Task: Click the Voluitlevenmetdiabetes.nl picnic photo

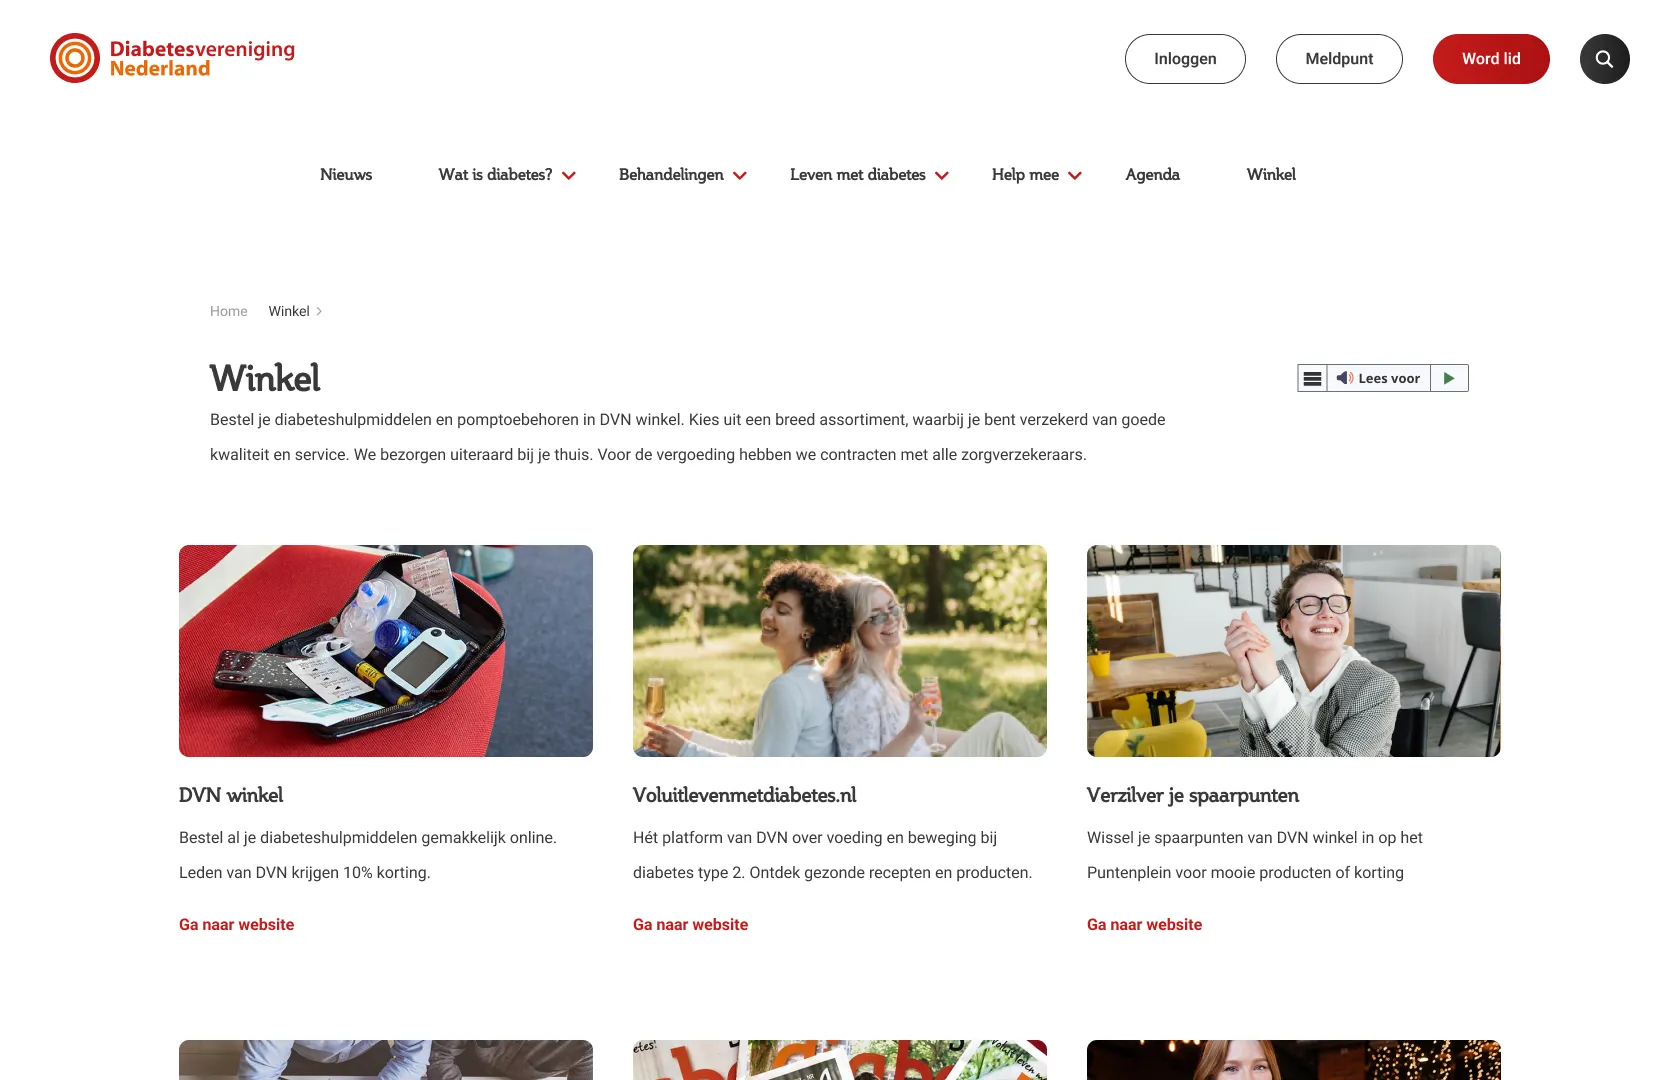Action: pos(840,651)
